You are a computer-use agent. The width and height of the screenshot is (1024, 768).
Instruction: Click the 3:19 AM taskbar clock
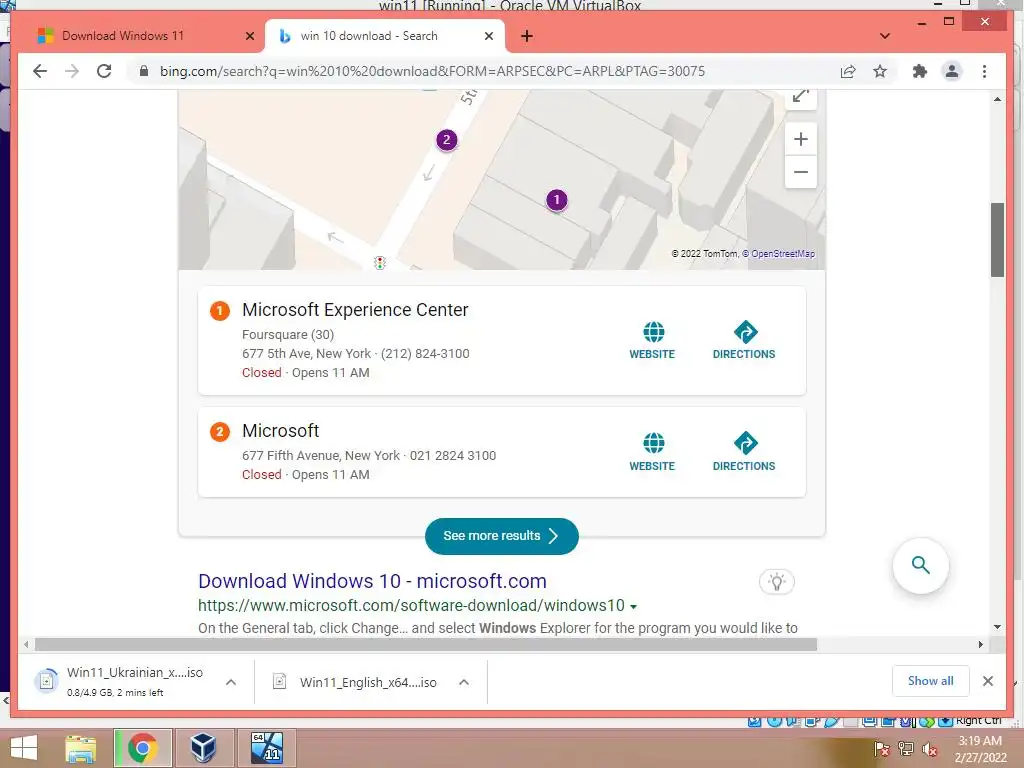[980, 749]
